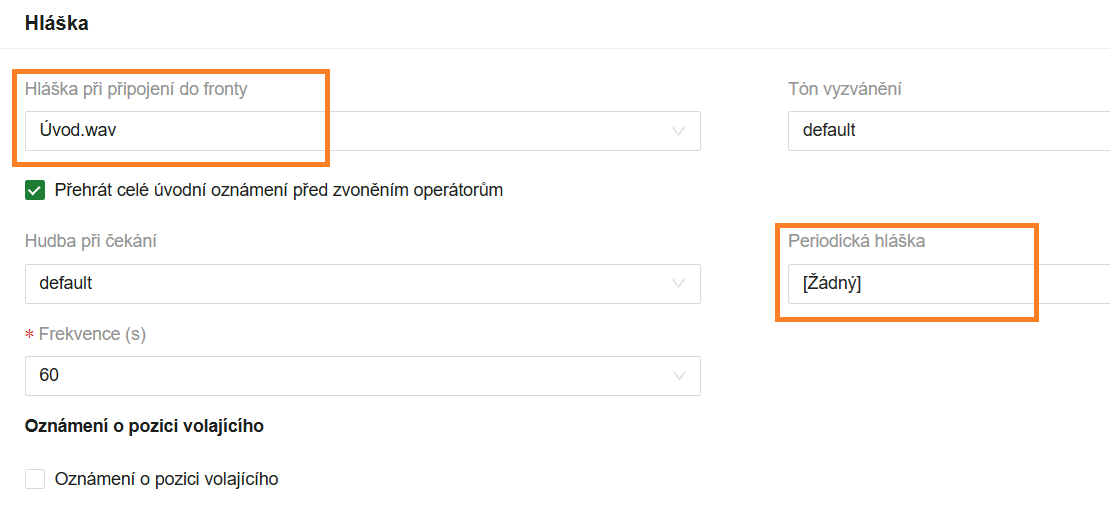Screen dimensions: 1110x522
Task: Click the Tón vyzvánění label
Action: 845,90
